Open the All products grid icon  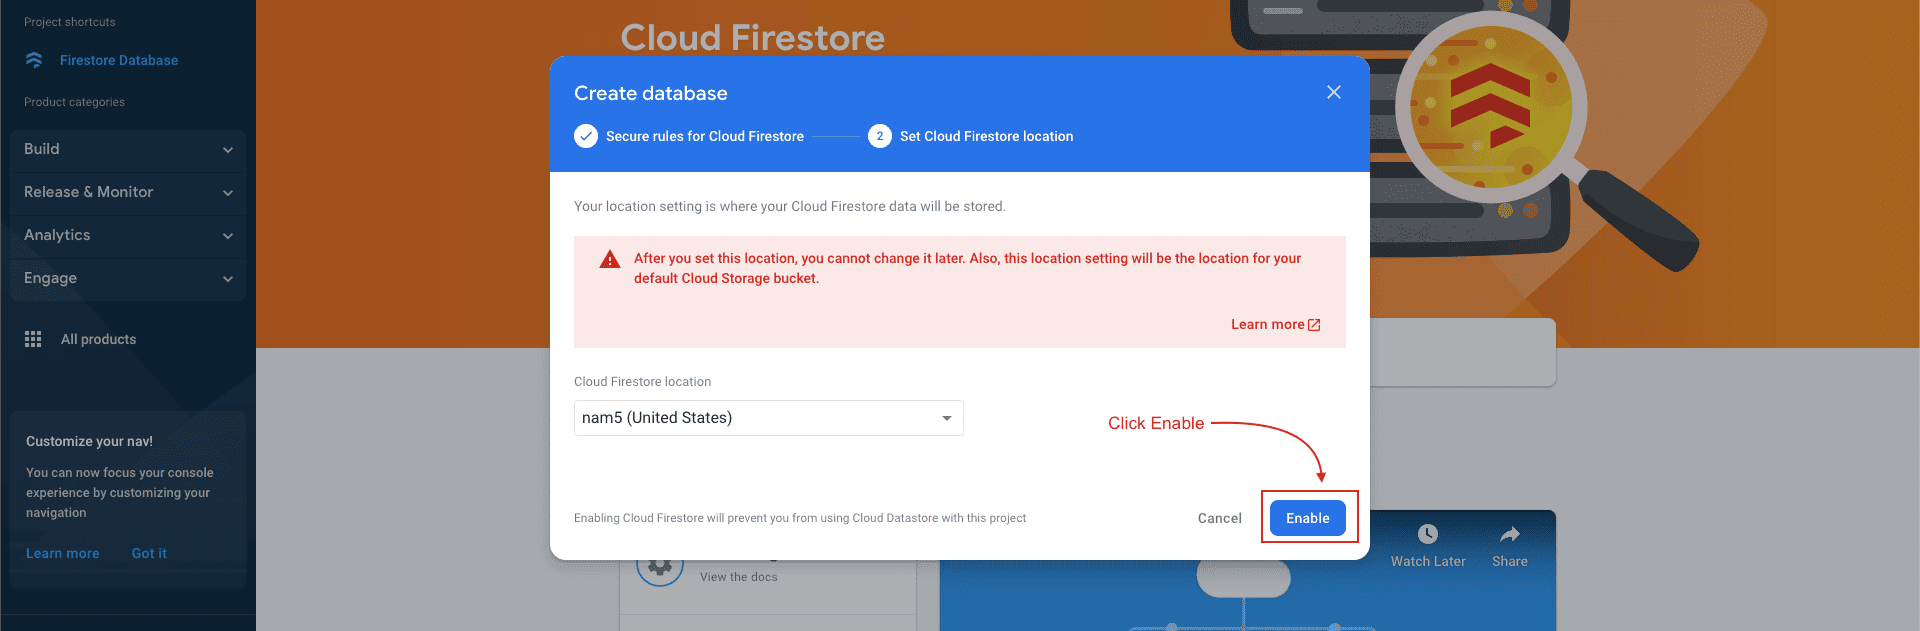pos(32,339)
